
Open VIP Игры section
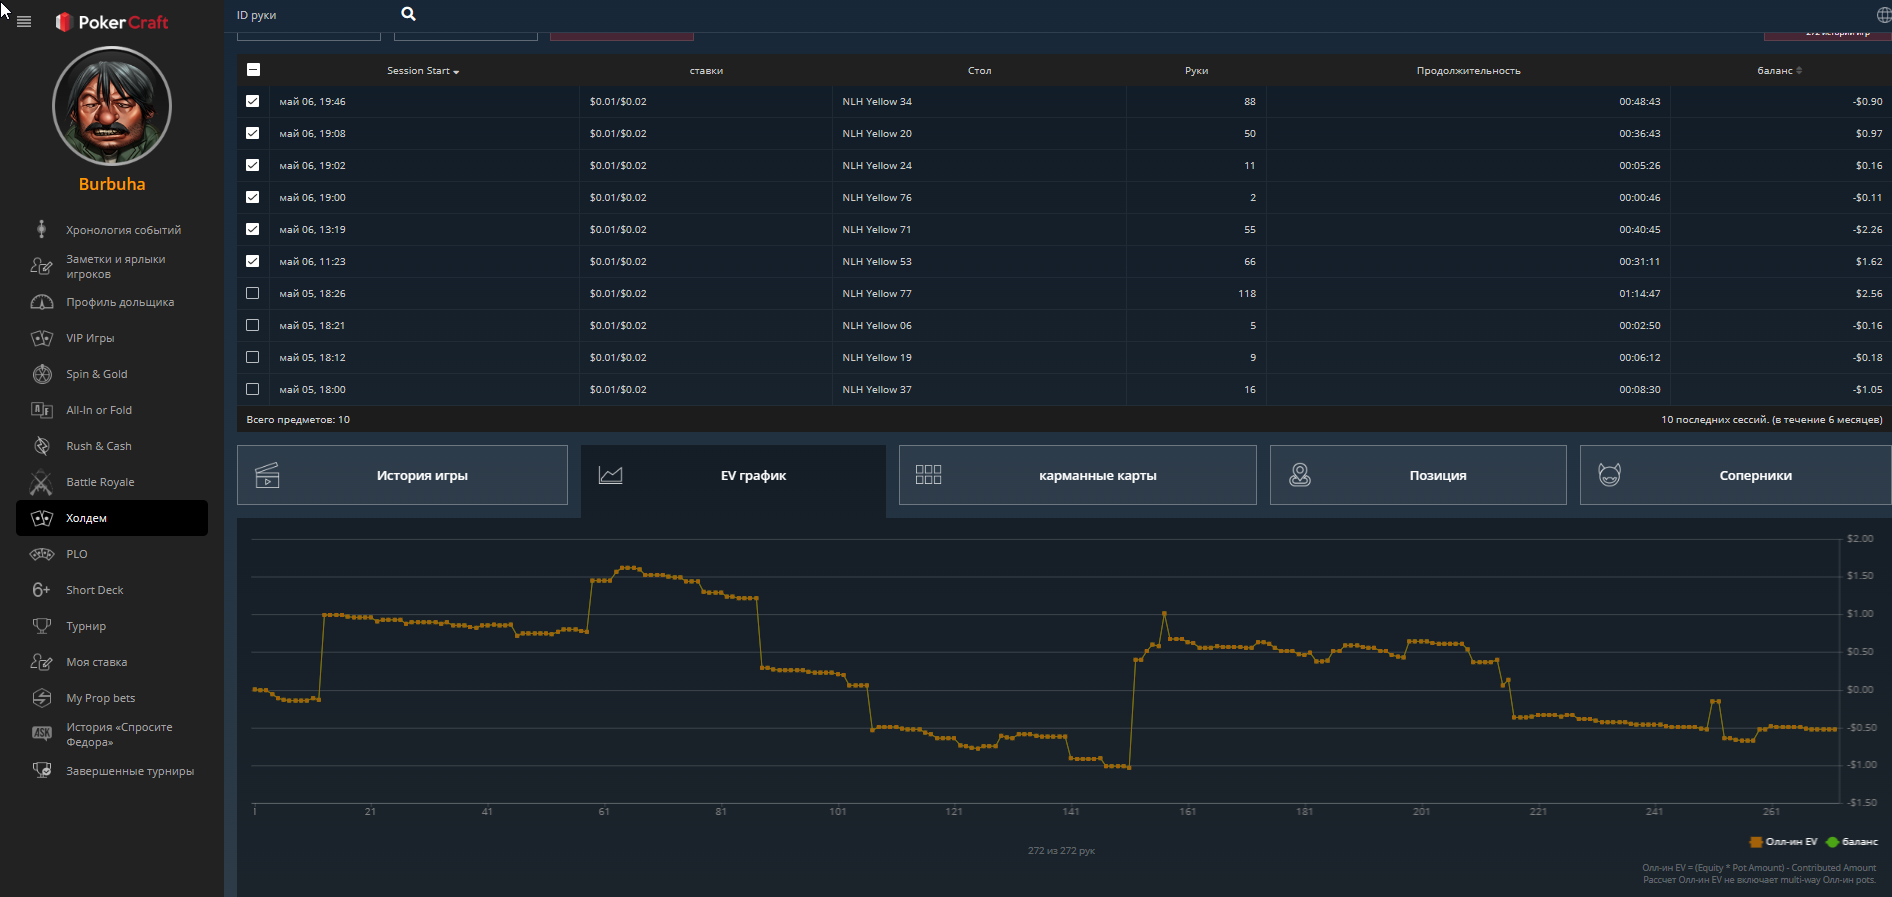(x=112, y=338)
